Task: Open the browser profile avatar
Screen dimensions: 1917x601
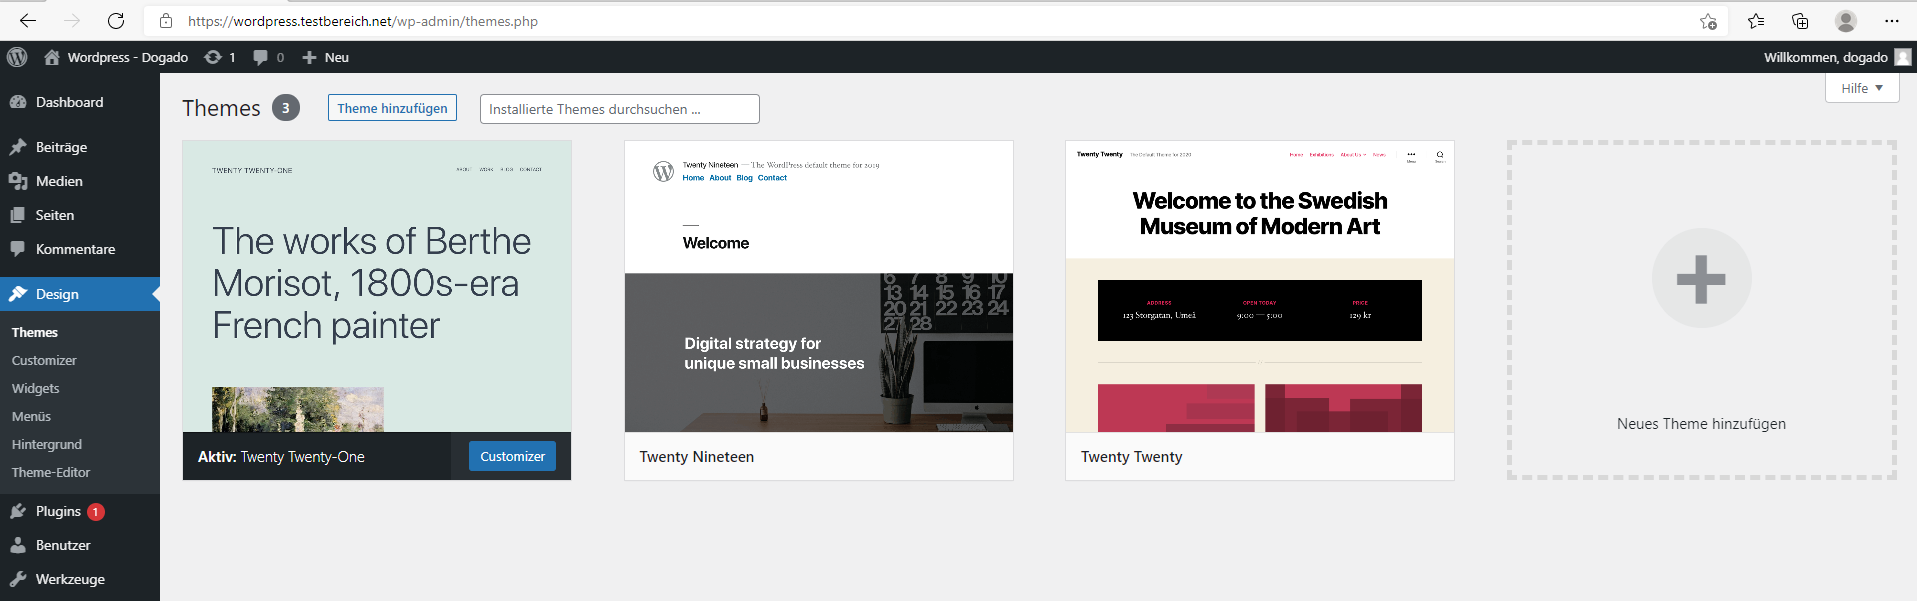Action: (x=1846, y=21)
